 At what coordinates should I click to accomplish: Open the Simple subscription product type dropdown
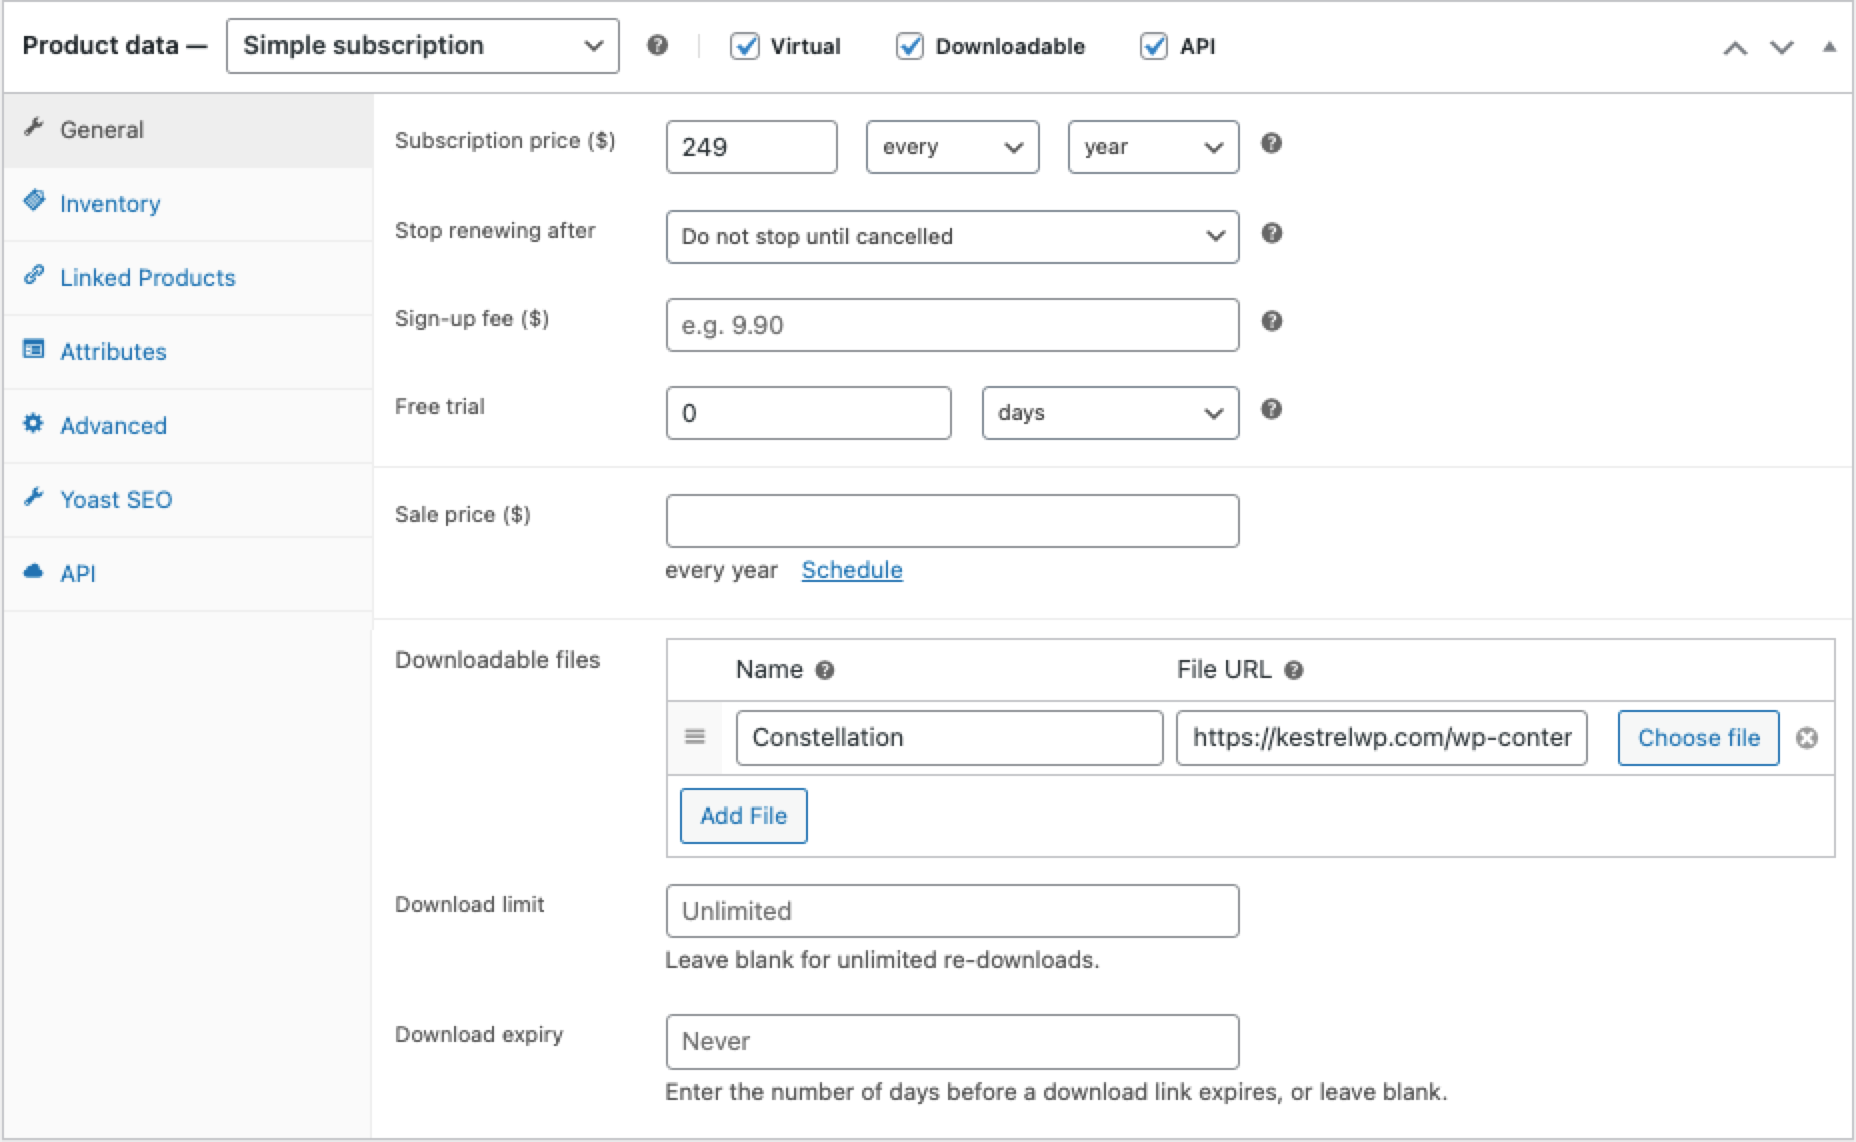pyautogui.click(x=422, y=46)
